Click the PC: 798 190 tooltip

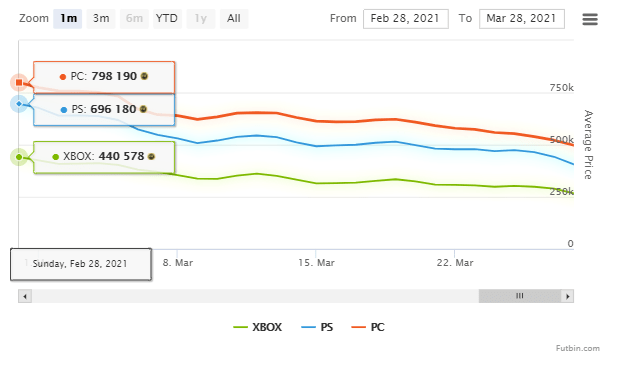point(104,77)
